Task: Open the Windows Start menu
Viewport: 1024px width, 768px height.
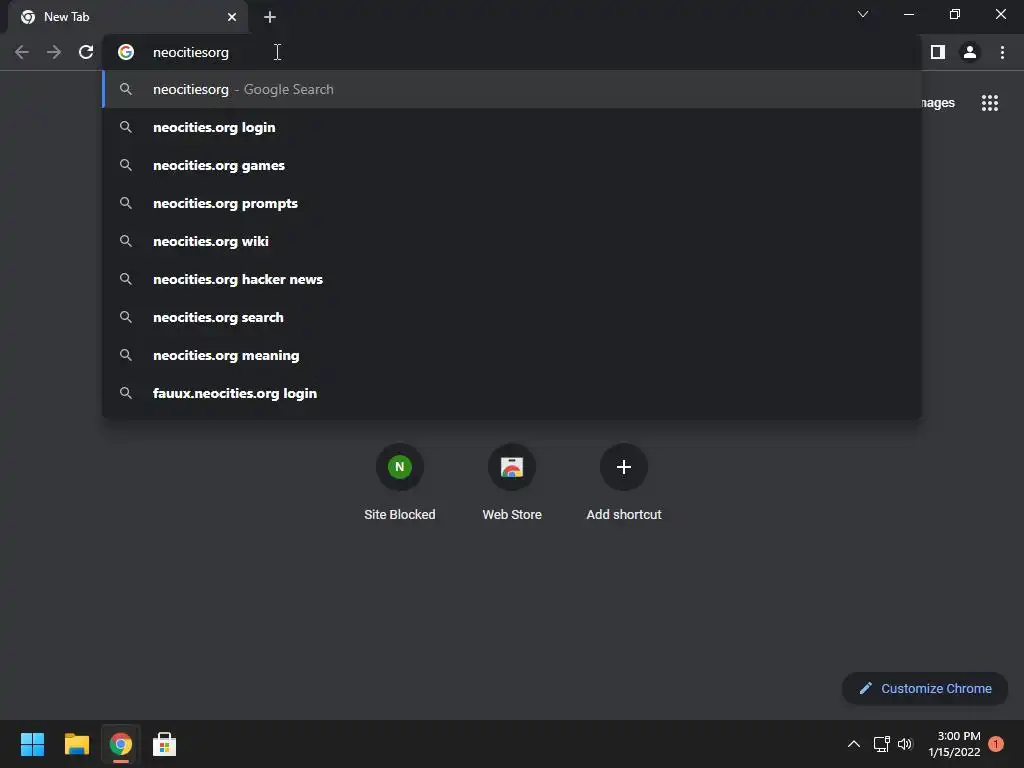Action: point(32,744)
